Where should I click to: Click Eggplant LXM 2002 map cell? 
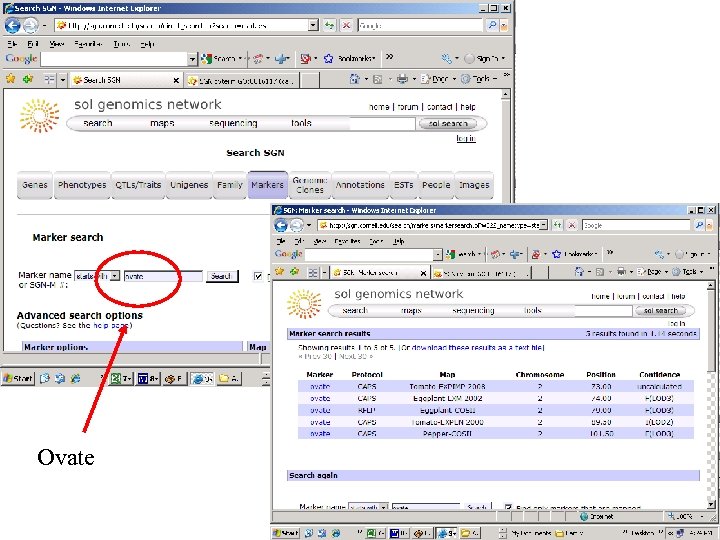pos(447,398)
